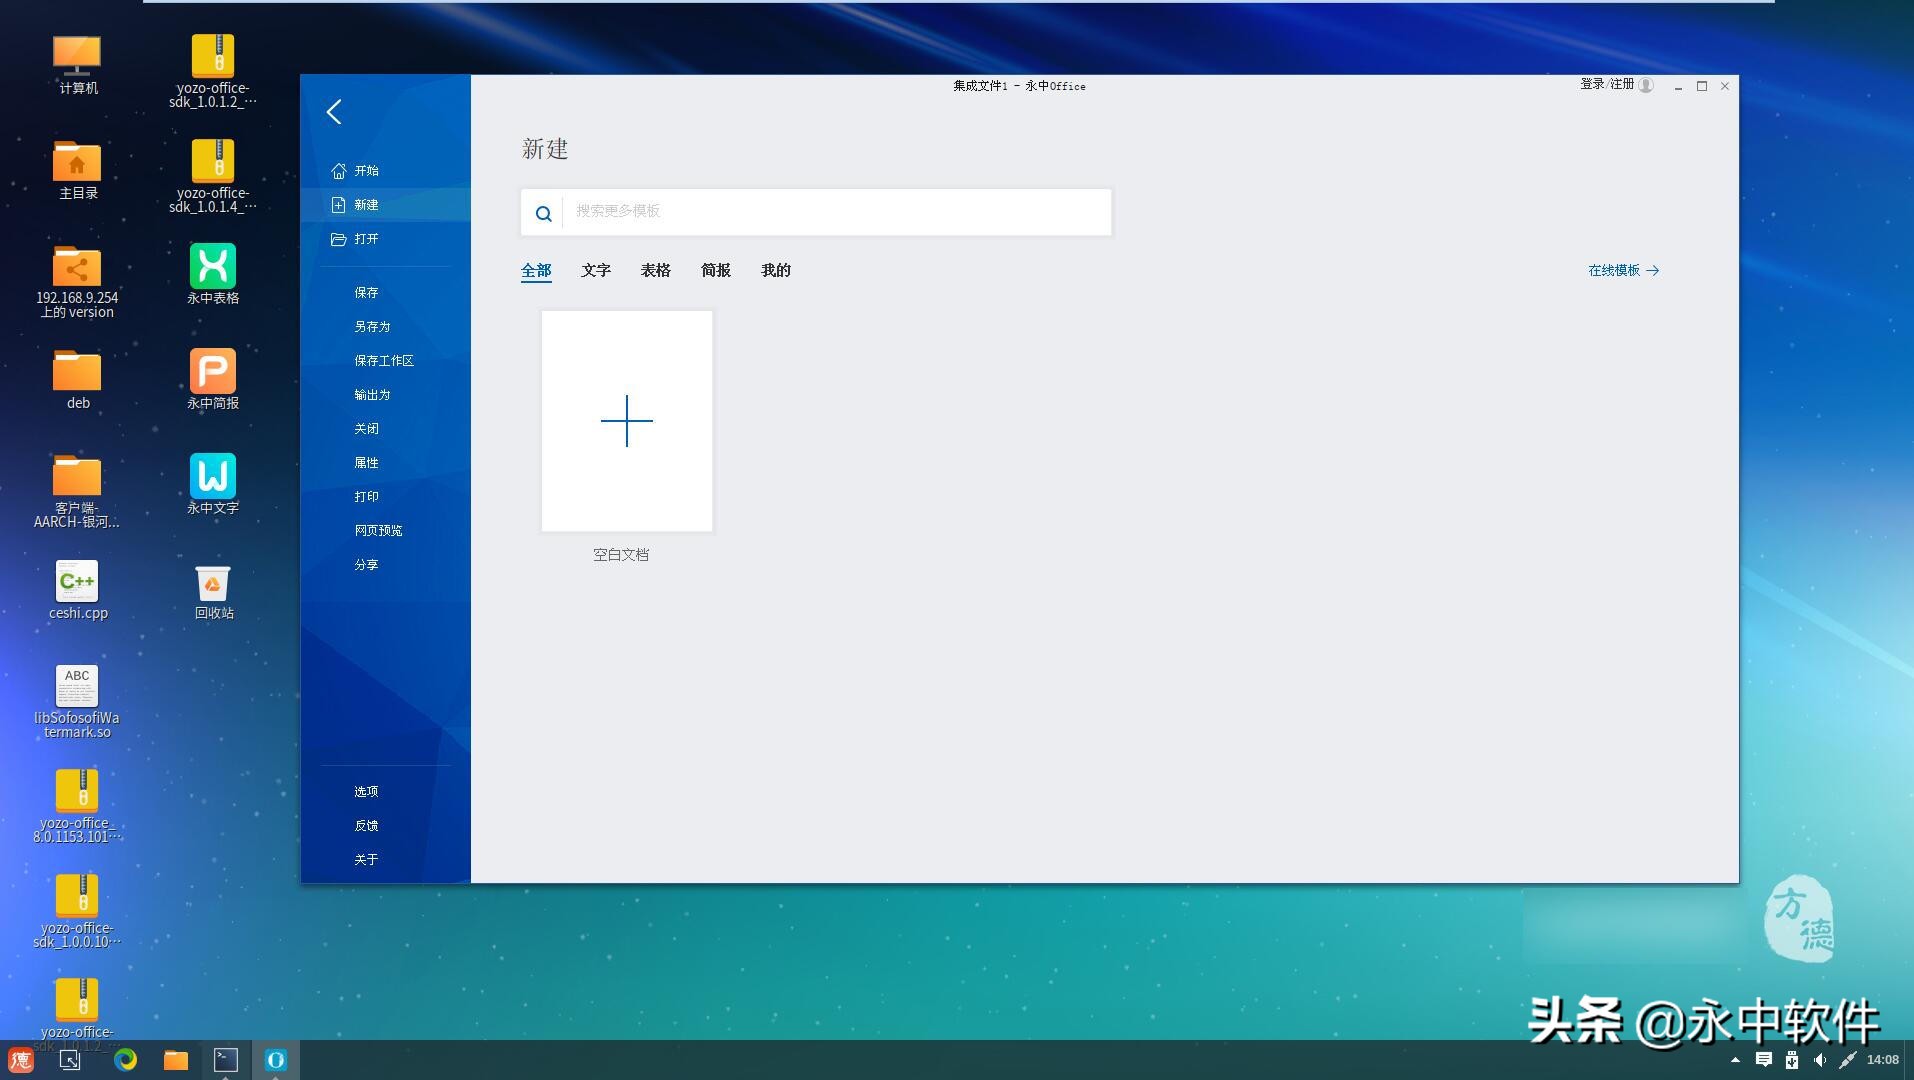The width and height of the screenshot is (1914, 1080).
Task: Create a 空白文档 via plus thumbnail
Action: coord(627,421)
